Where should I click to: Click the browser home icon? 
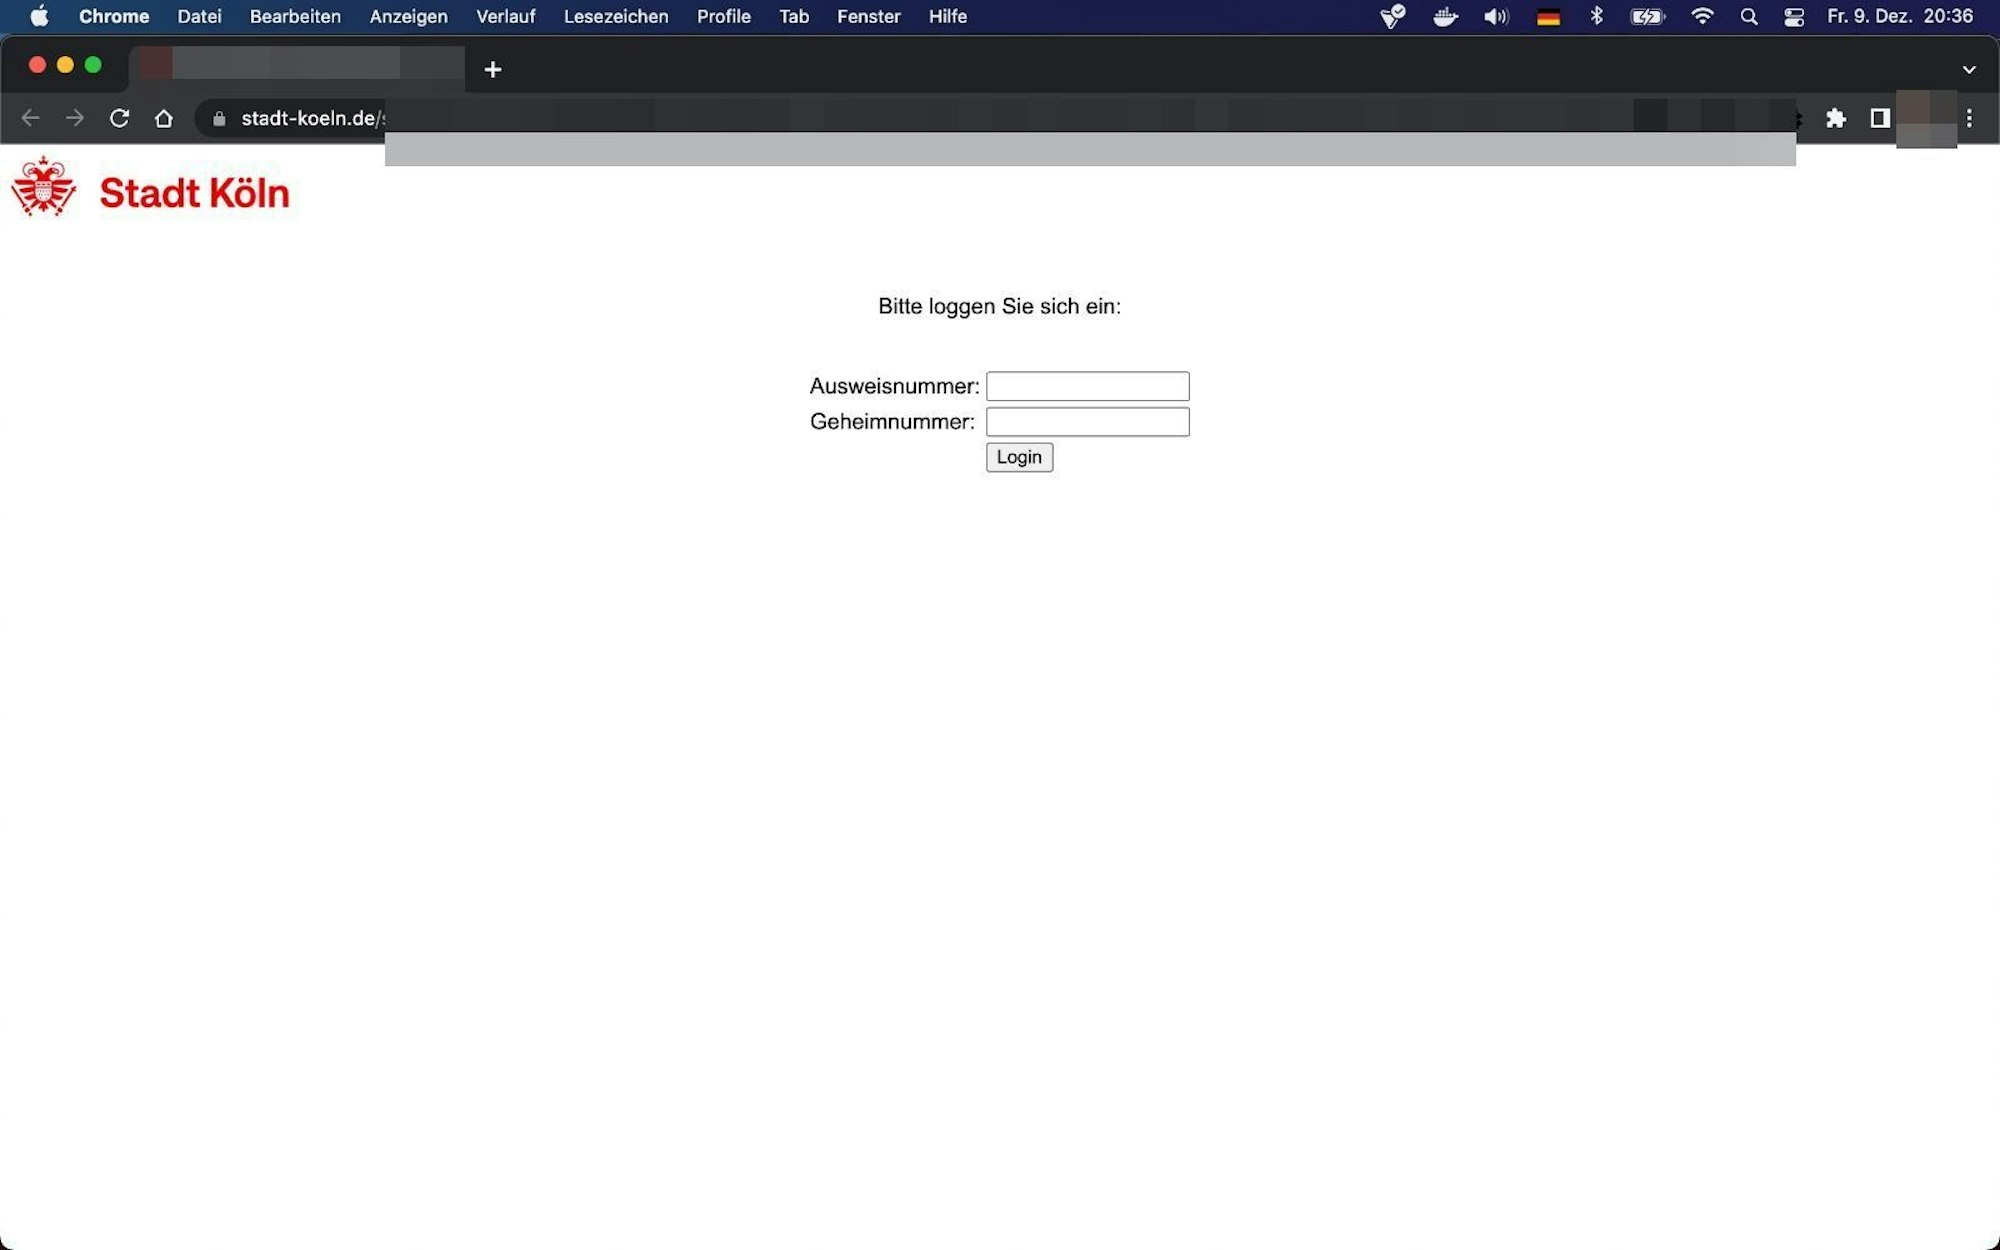pos(164,118)
